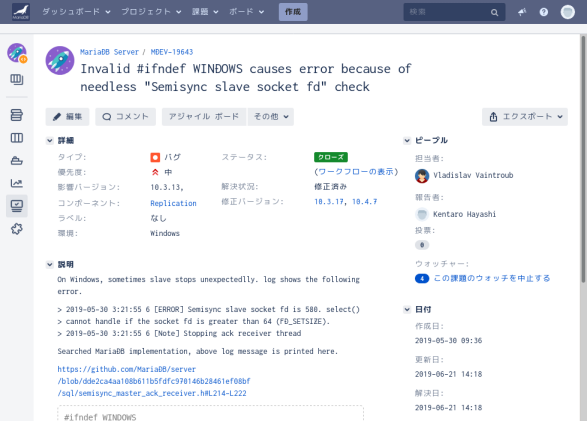Collapse the 説明 section

pyautogui.click(x=49, y=265)
